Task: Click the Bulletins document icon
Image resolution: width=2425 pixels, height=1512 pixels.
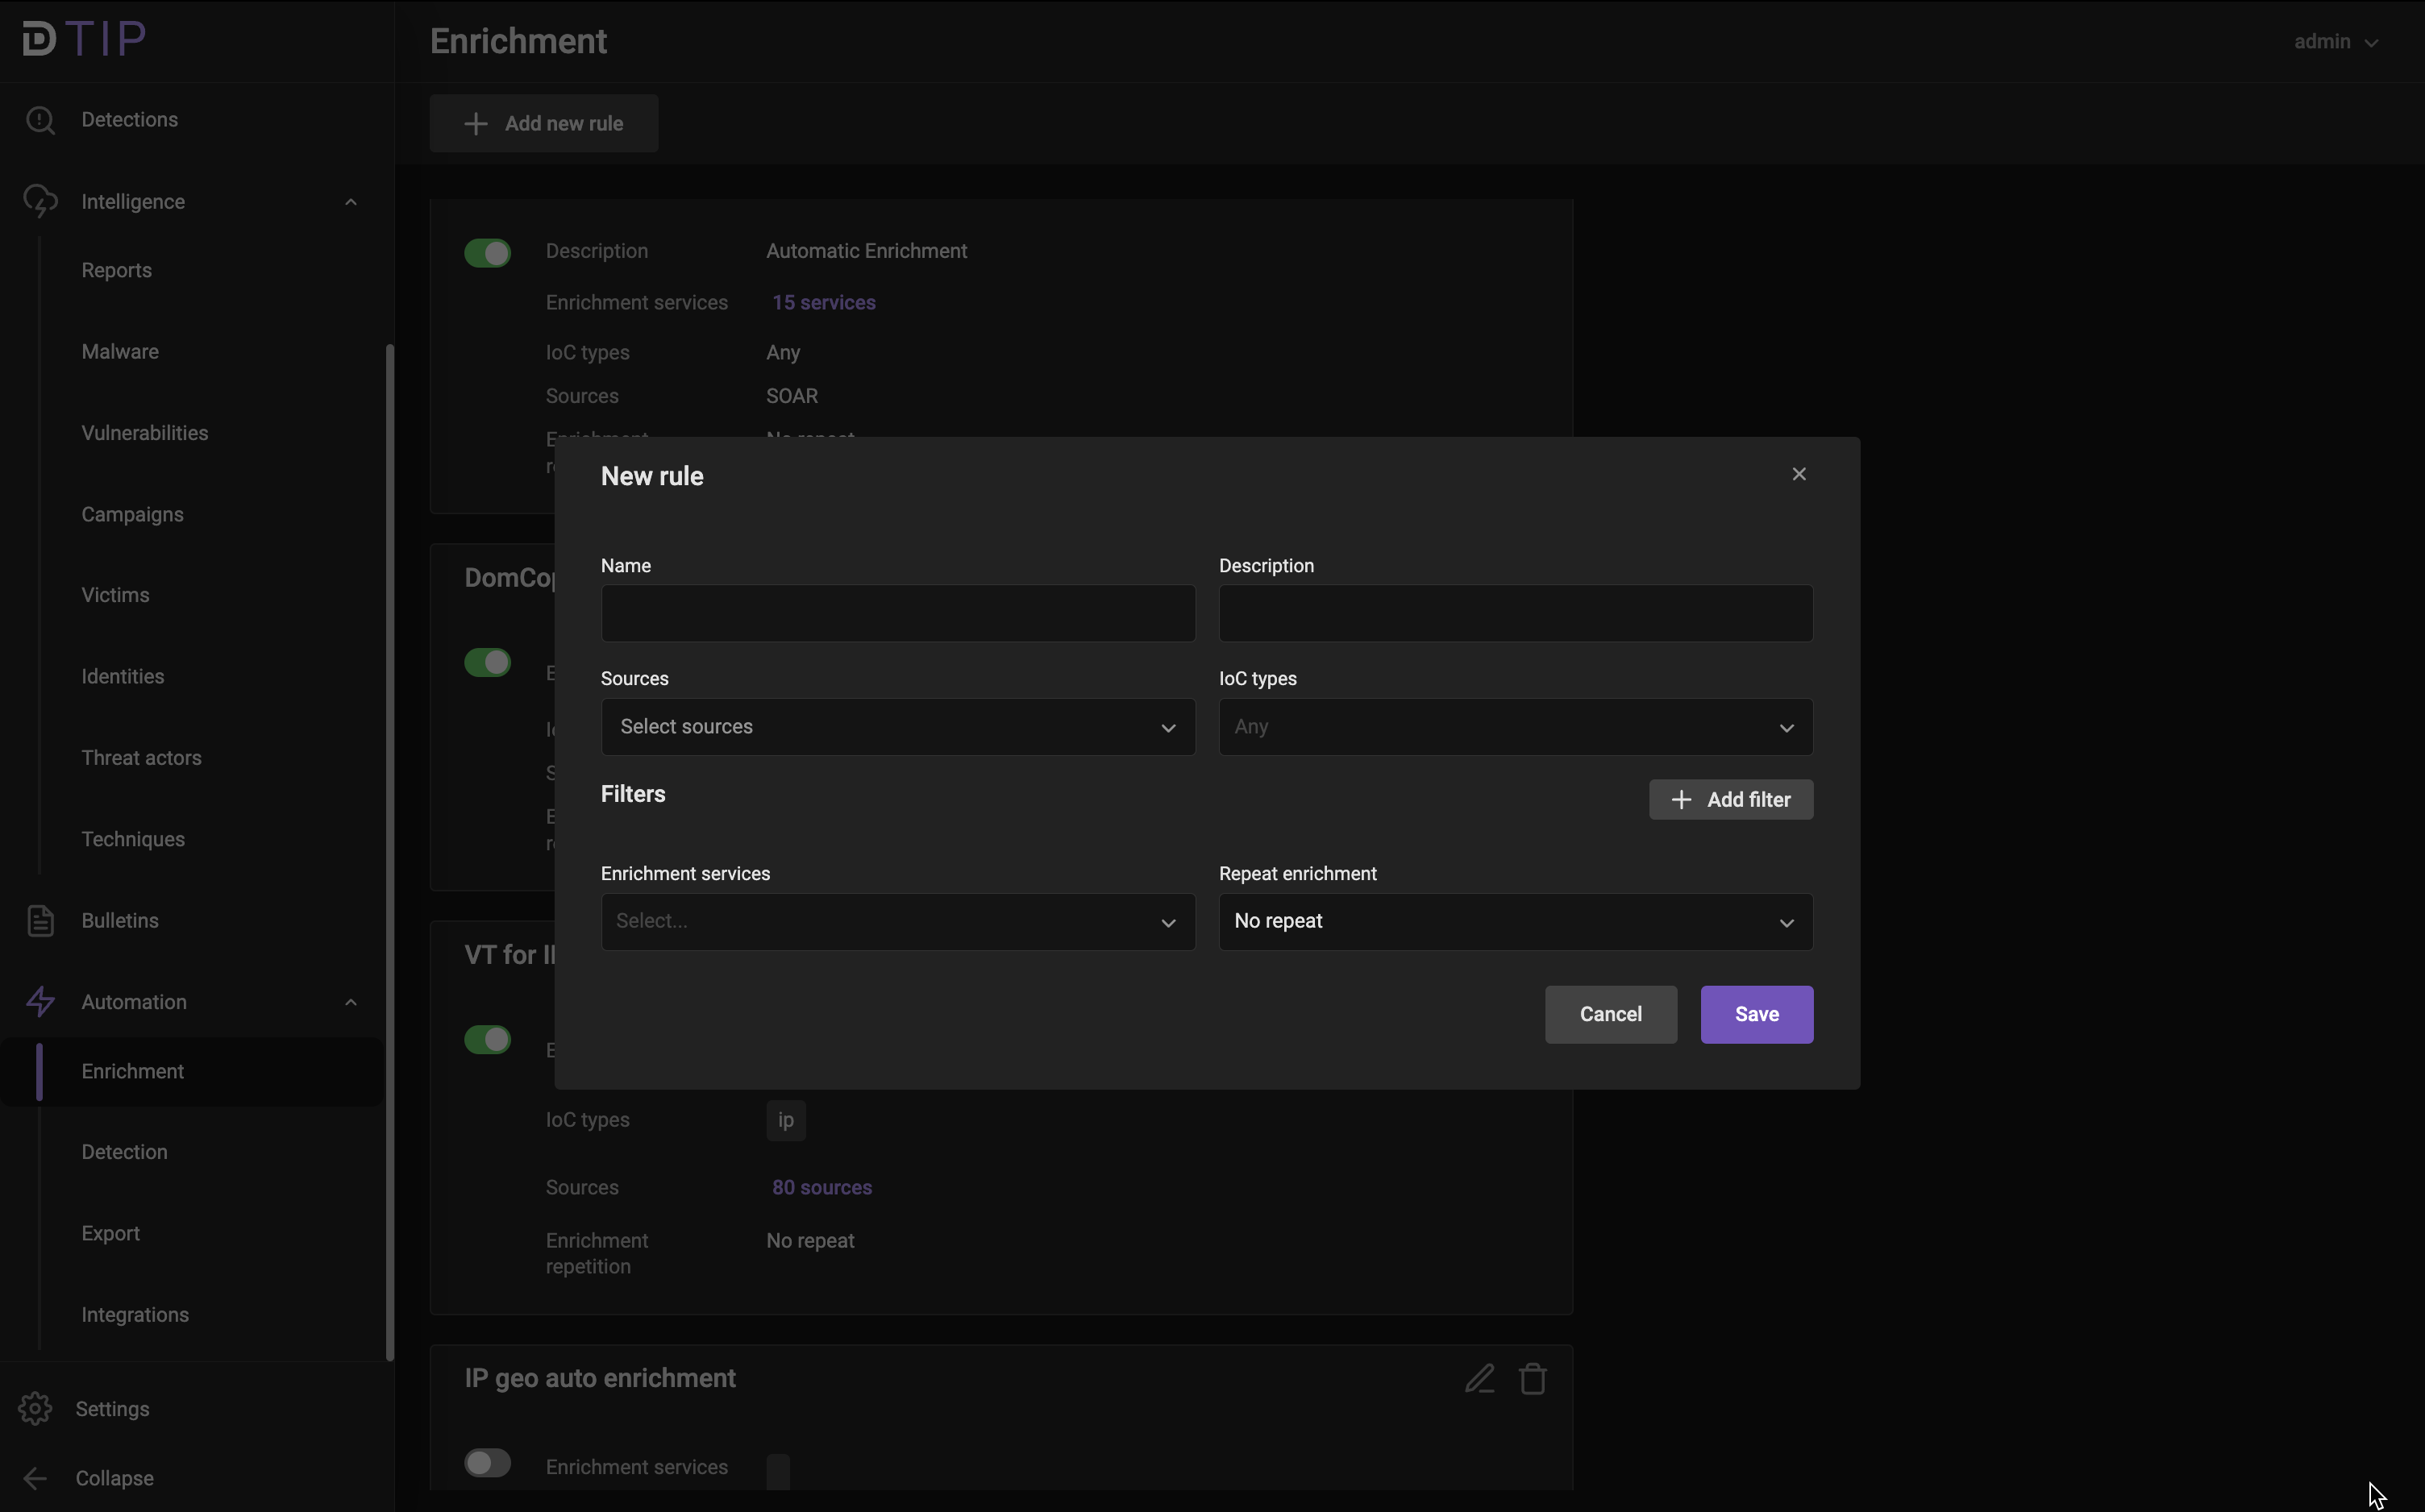Action: click(40, 921)
